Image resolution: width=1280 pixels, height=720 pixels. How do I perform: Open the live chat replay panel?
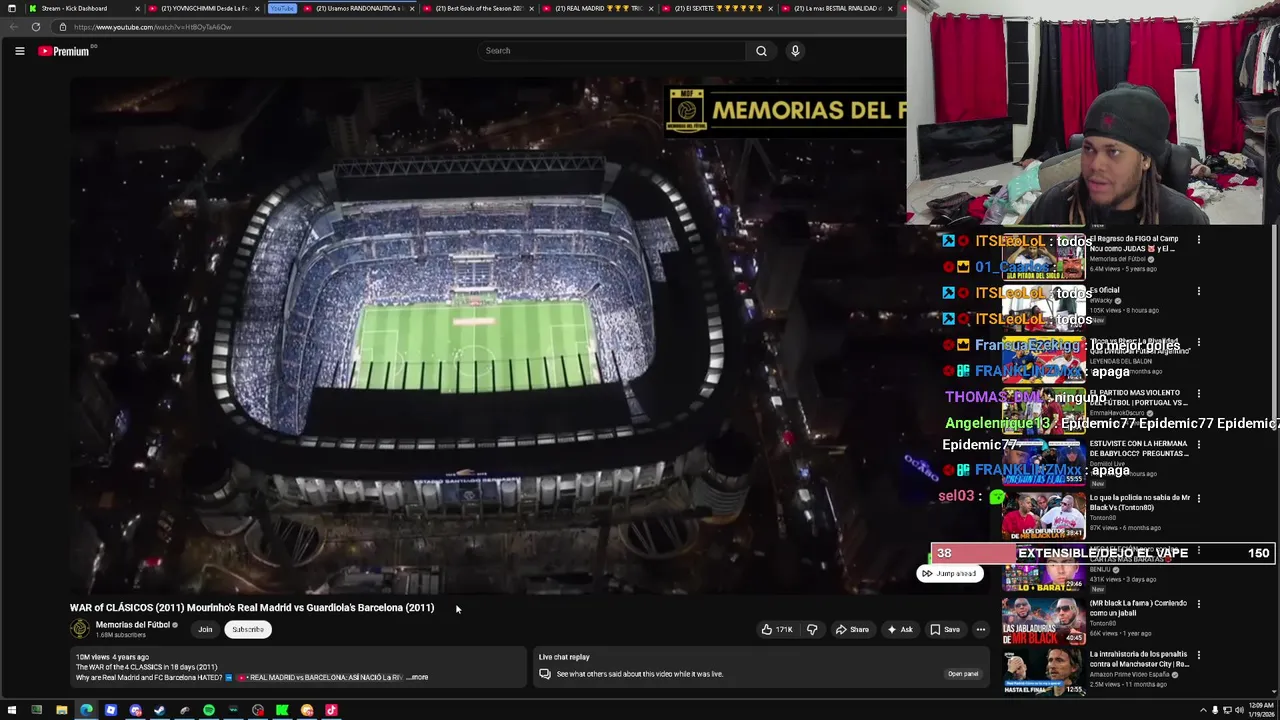coord(963,674)
